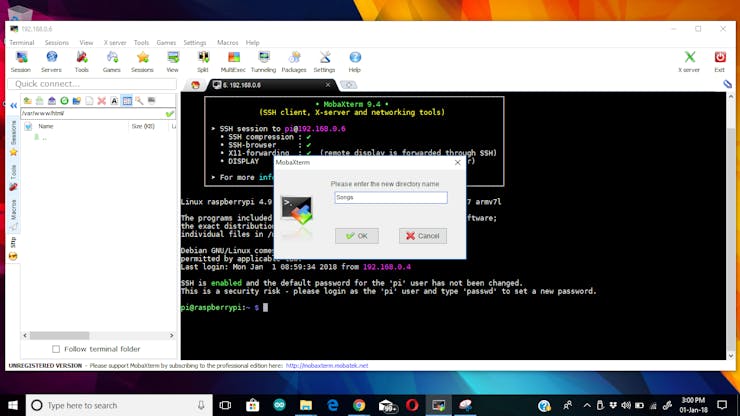The width and height of the screenshot is (740, 416).
Task: Click OK in the new directory dialog
Action: click(x=357, y=236)
